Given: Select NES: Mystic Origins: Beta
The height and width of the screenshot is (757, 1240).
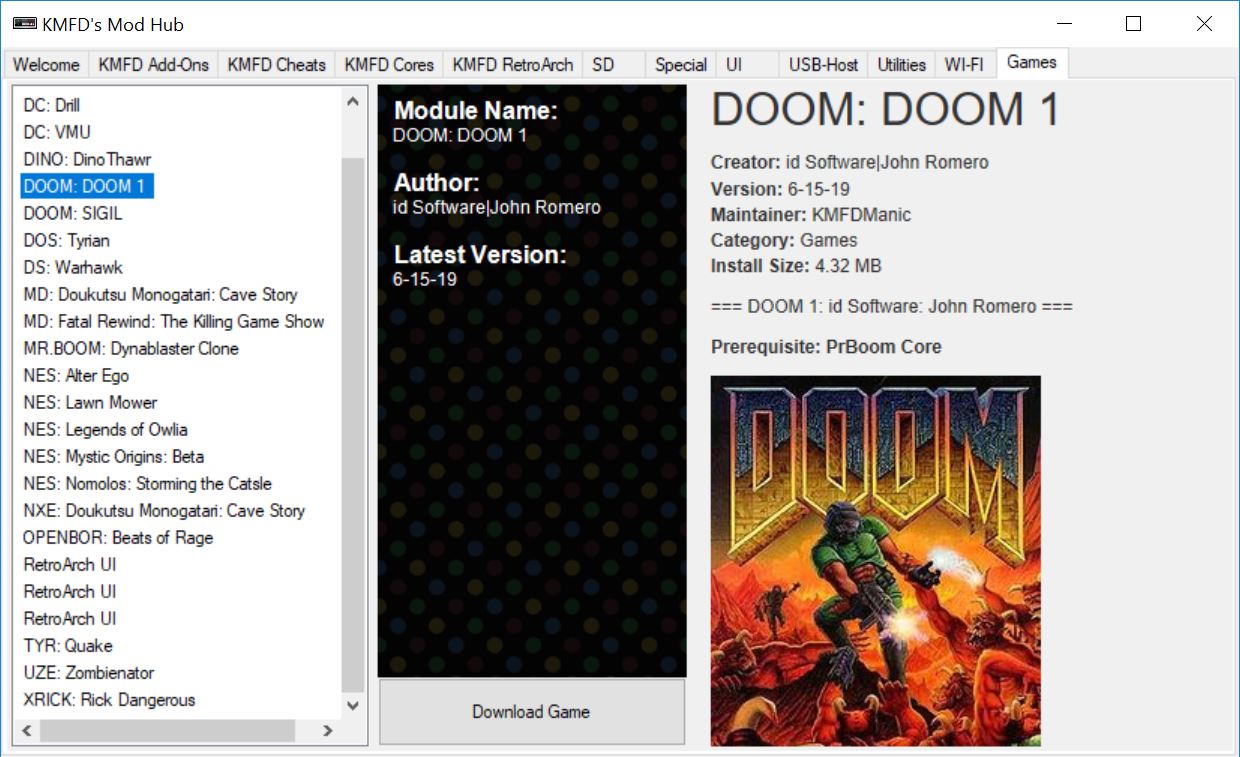Looking at the screenshot, I should pos(114,456).
